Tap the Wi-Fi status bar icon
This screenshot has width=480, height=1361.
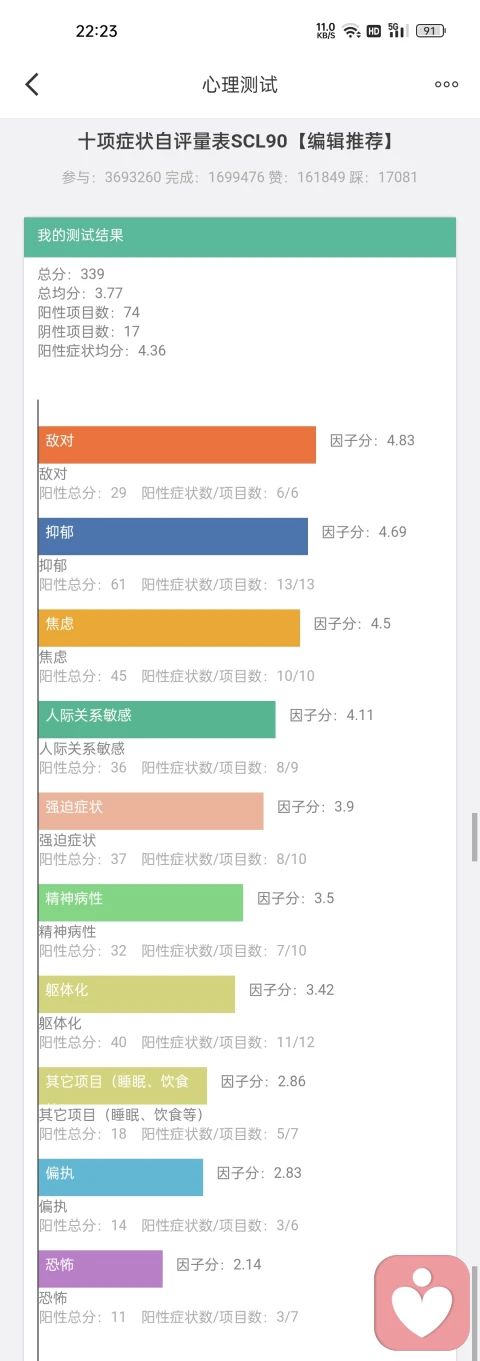point(350,31)
